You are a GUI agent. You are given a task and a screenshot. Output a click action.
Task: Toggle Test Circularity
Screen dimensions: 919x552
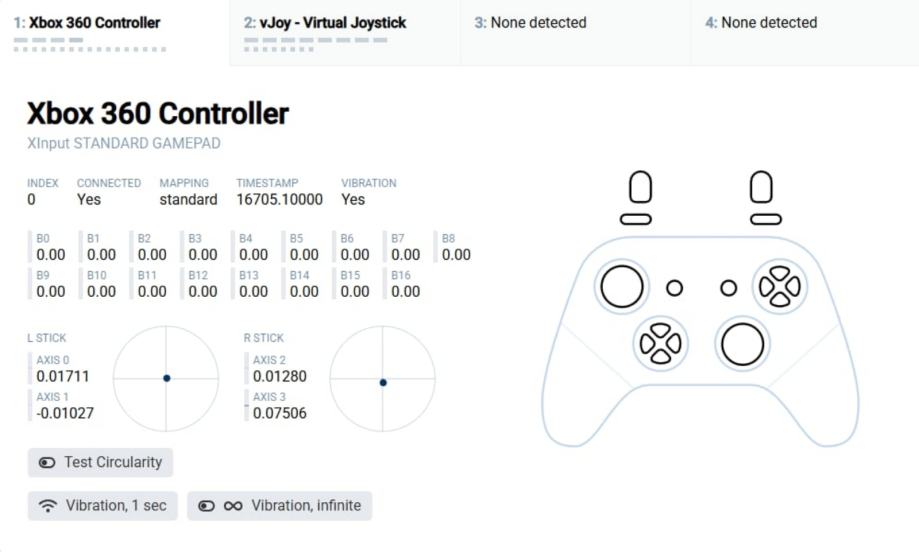tap(100, 462)
